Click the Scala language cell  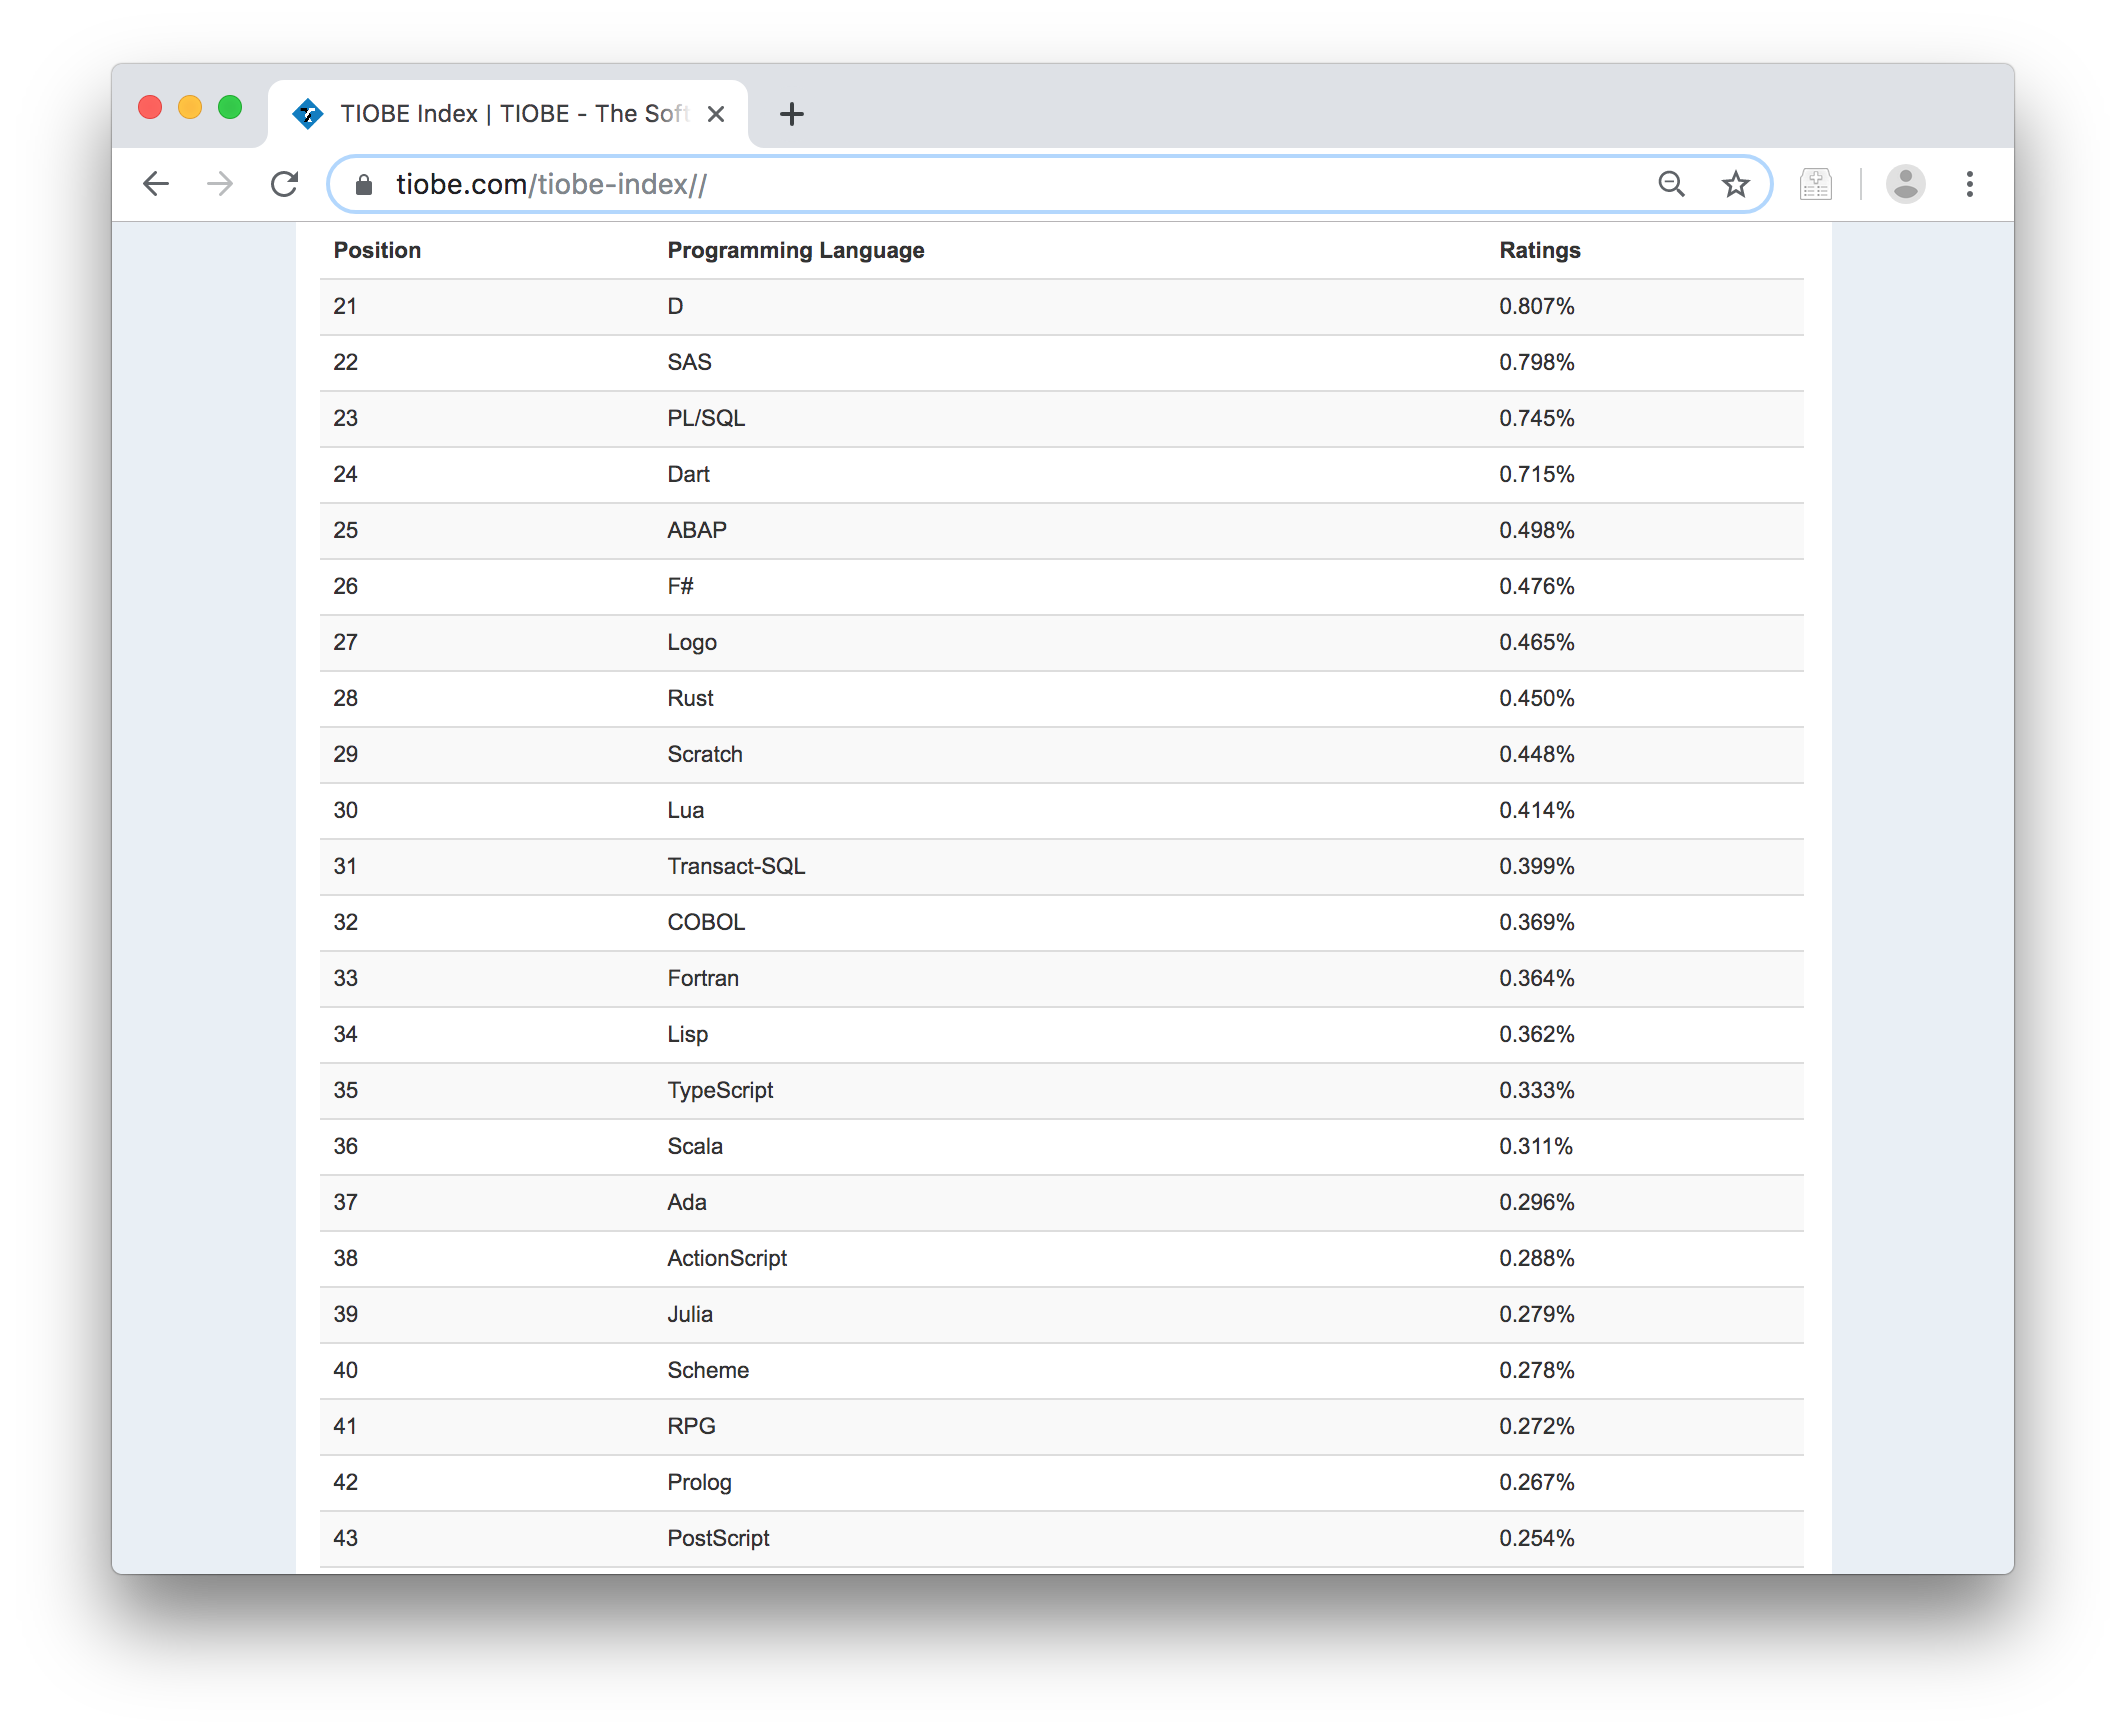pyautogui.click(x=695, y=1146)
